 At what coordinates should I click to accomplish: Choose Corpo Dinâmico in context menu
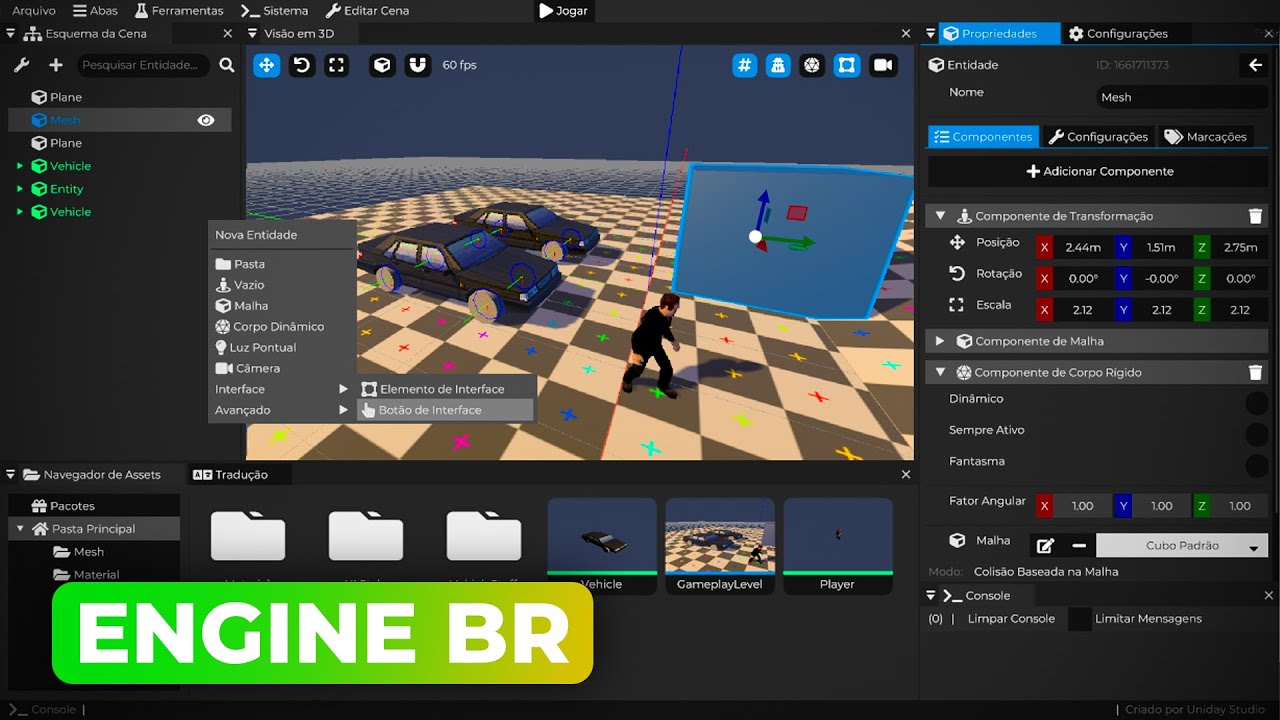282,326
